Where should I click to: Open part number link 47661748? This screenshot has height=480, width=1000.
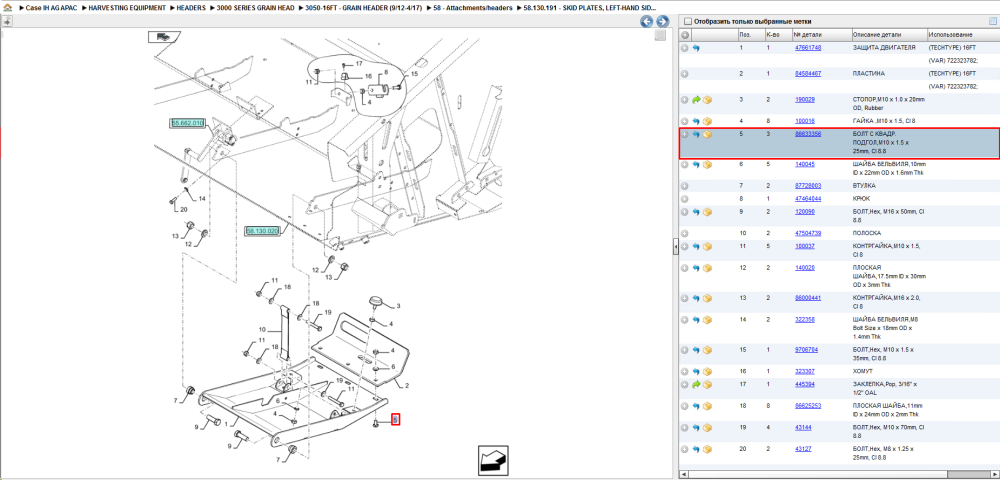click(x=807, y=48)
